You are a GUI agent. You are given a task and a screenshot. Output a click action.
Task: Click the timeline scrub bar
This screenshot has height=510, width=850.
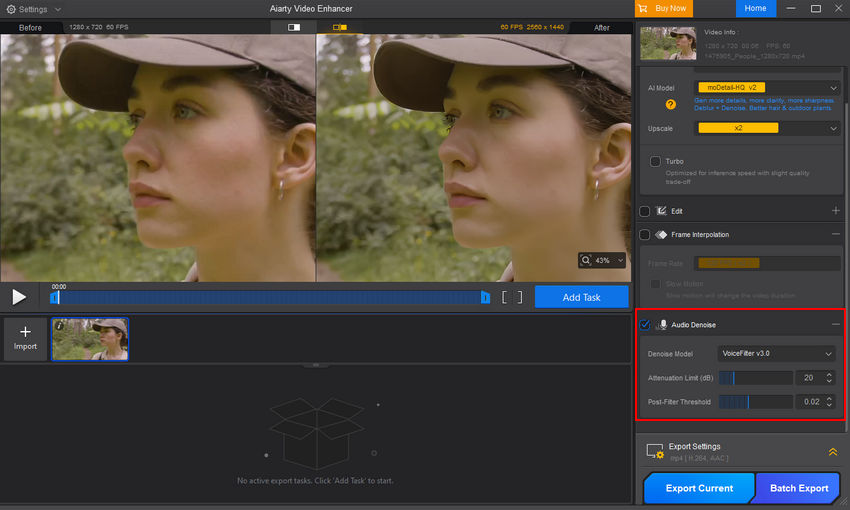tap(270, 298)
